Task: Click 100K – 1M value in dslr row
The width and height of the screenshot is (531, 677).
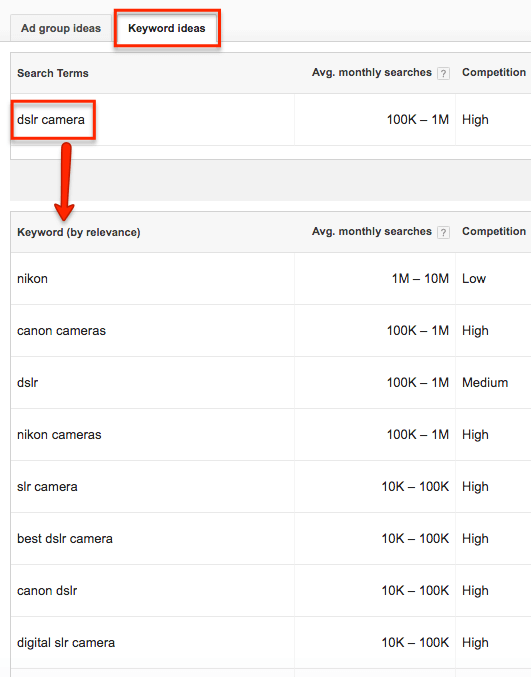Action: click(417, 383)
